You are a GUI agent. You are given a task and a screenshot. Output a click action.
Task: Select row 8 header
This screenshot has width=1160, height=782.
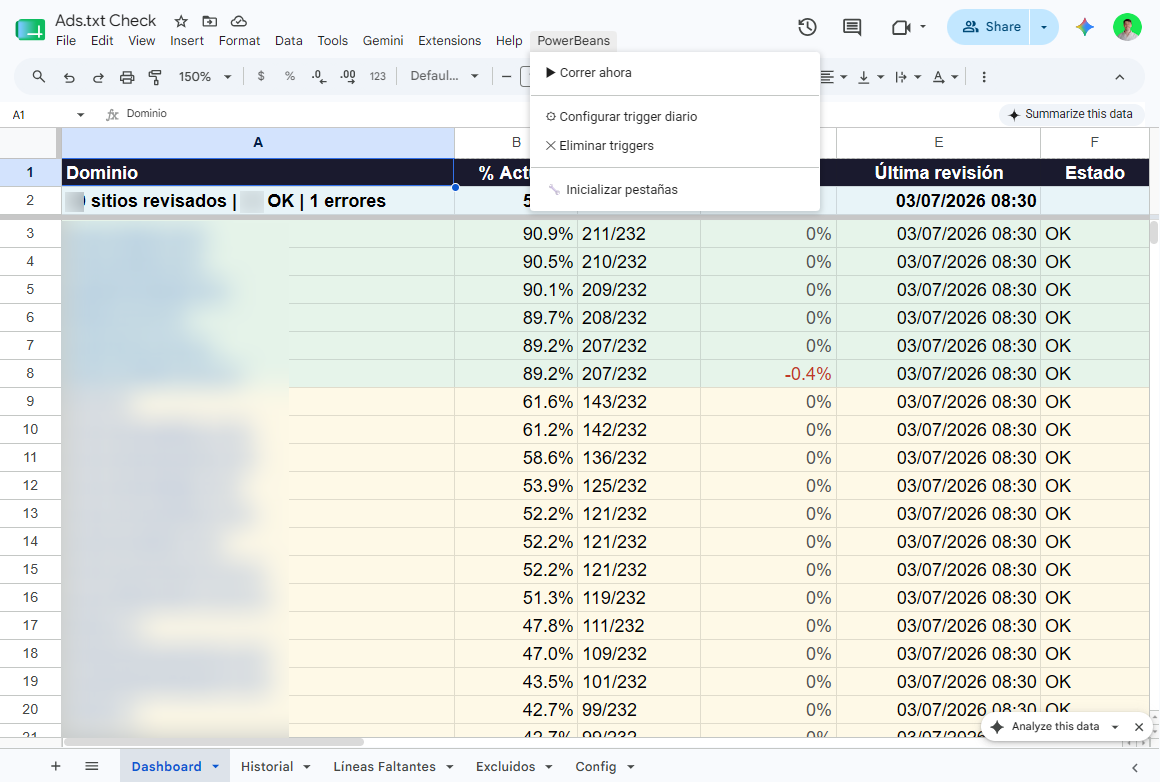30,374
